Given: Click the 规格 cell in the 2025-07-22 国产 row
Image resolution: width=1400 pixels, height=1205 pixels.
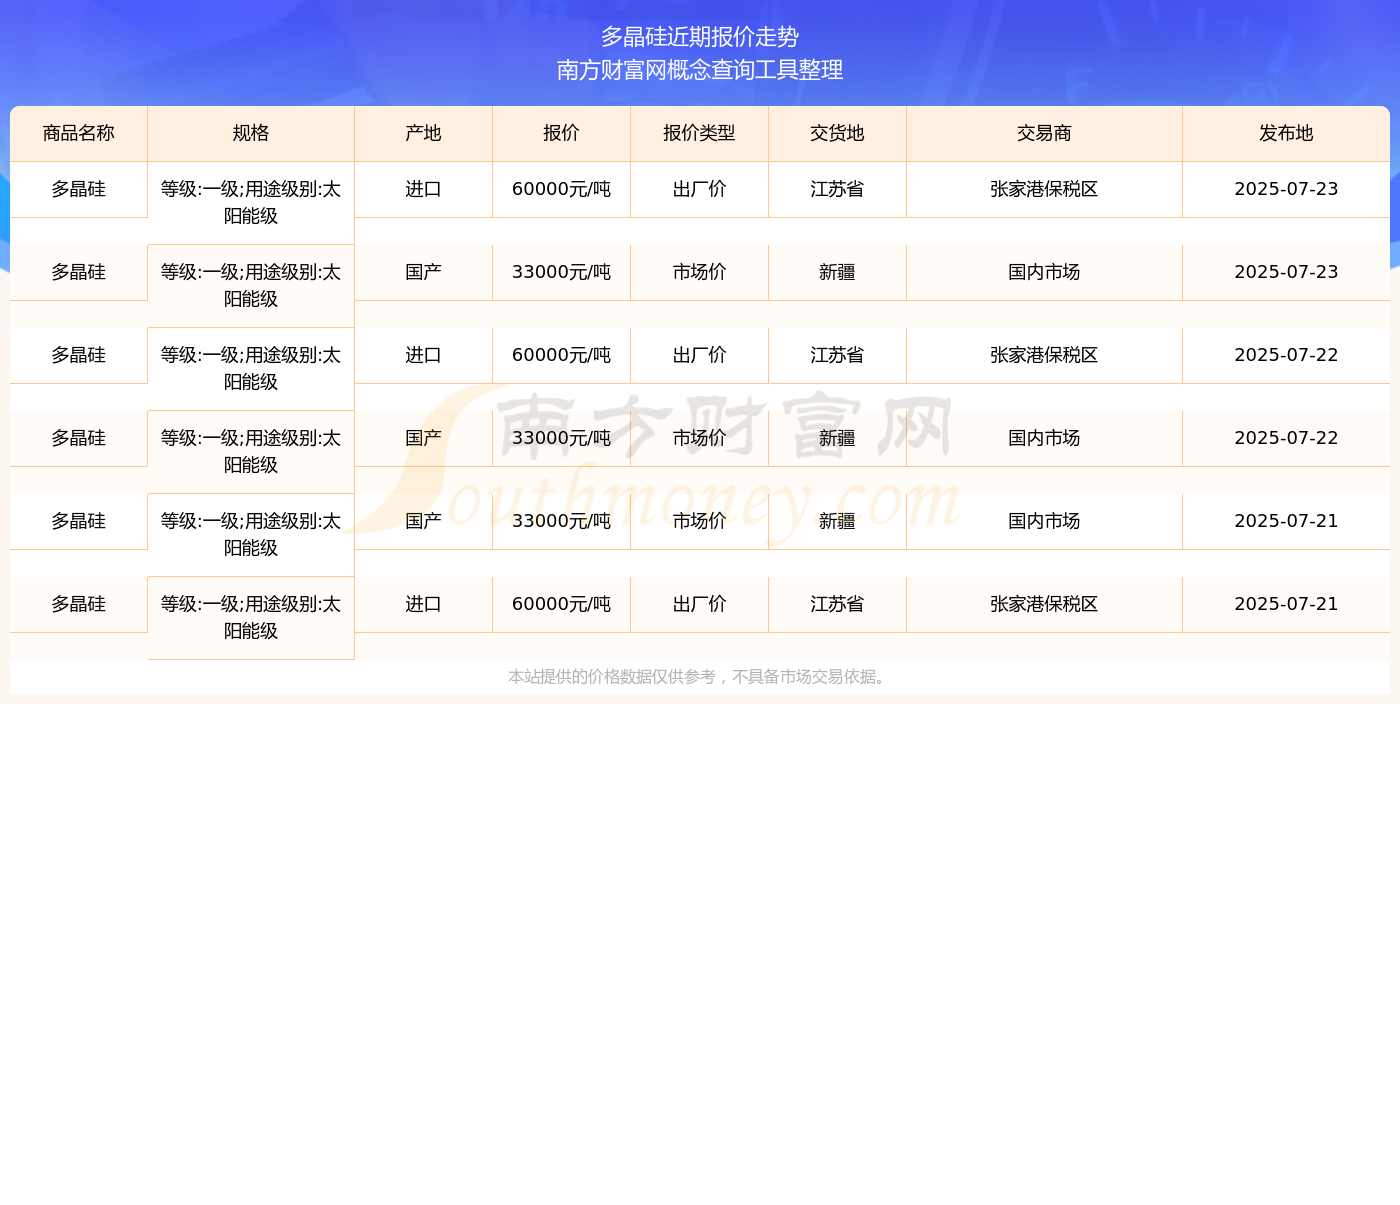Looking at the screenshot, I should [x=251, y=452].
